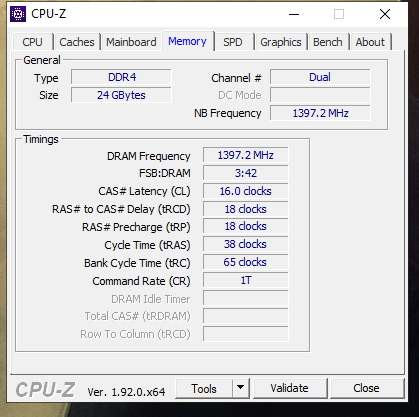Select the Mainboard tab
The width and height of the screenshot is (419, 417).
coord(131,42)
